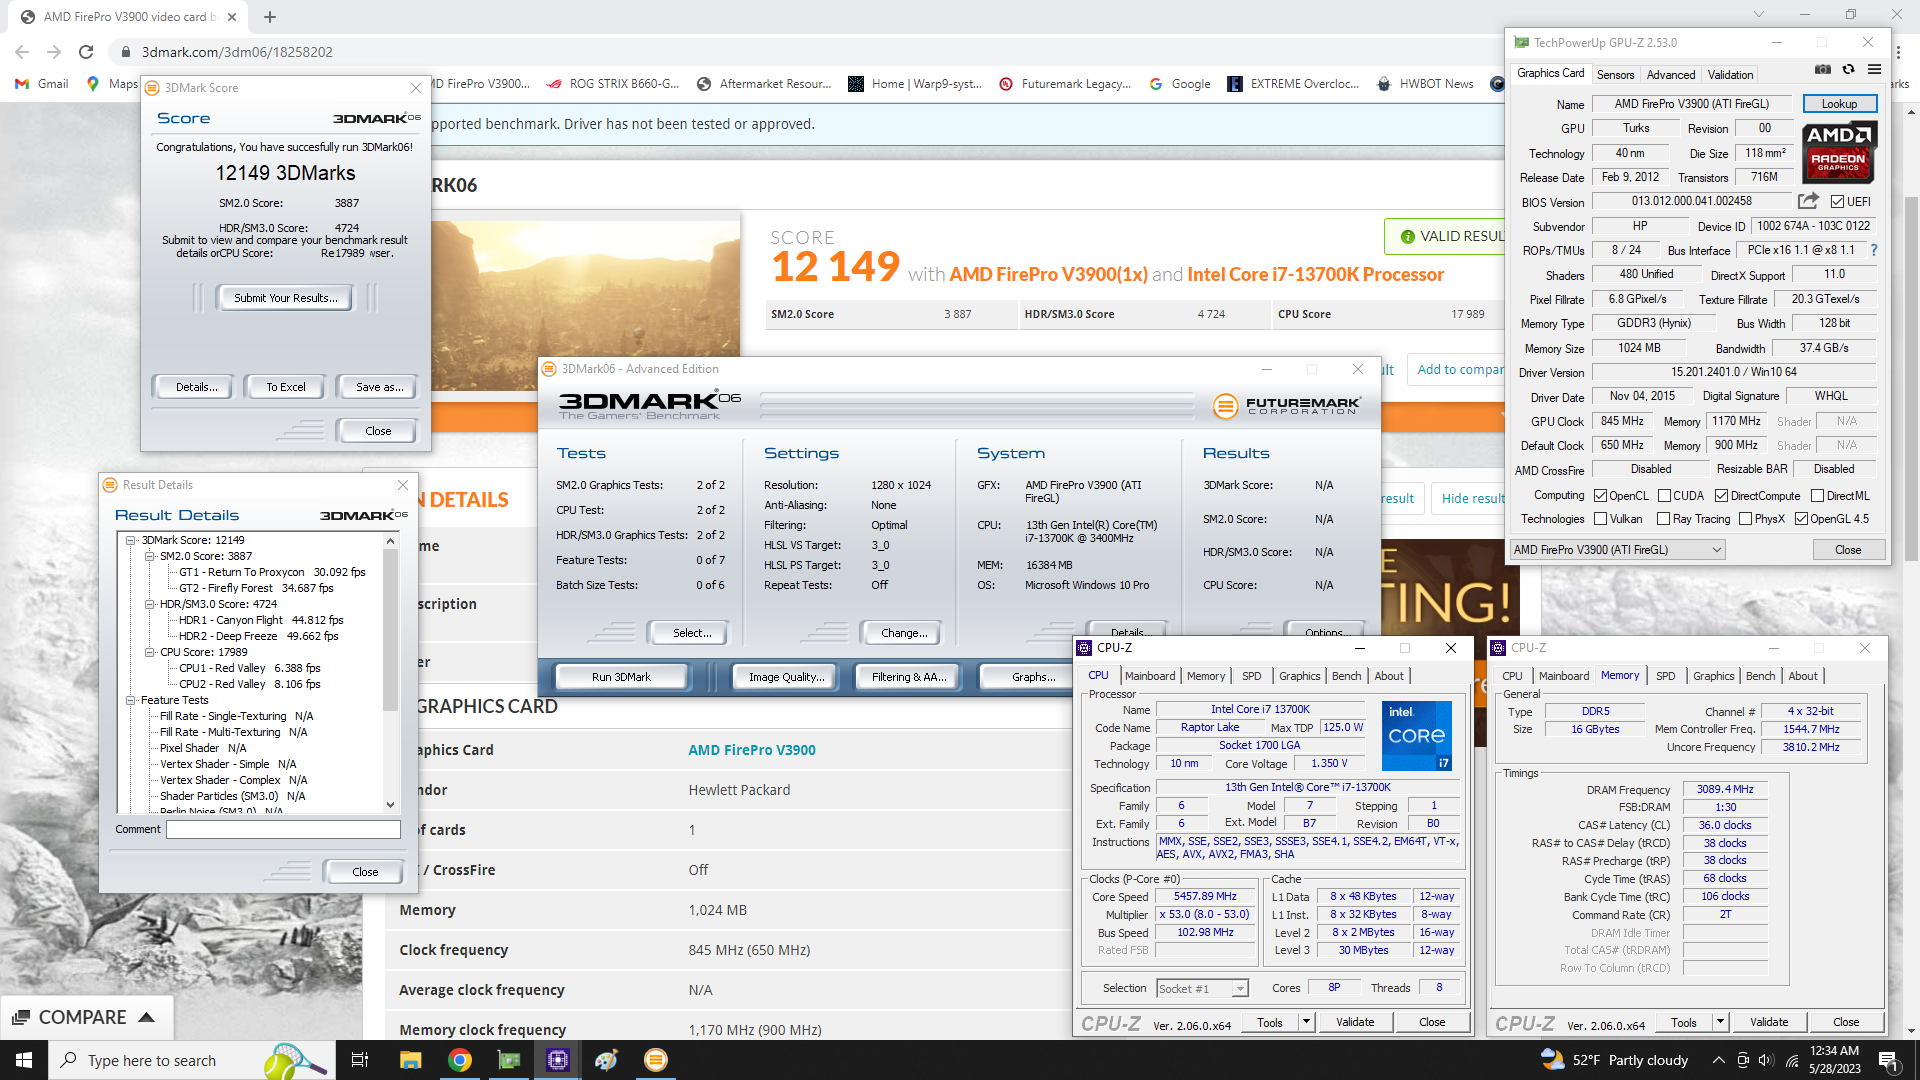Toggle the DirectCompute checkbox
This screenshot has height=1080, width=1920.
click(x=1721, y=496)
